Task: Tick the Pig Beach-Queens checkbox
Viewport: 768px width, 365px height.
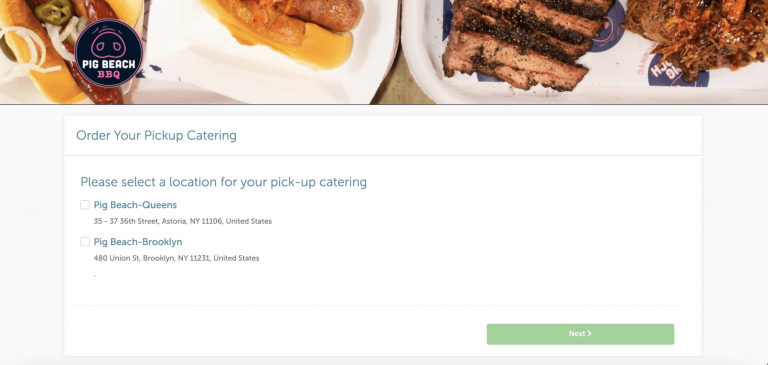Action: [x=85, y=205]
